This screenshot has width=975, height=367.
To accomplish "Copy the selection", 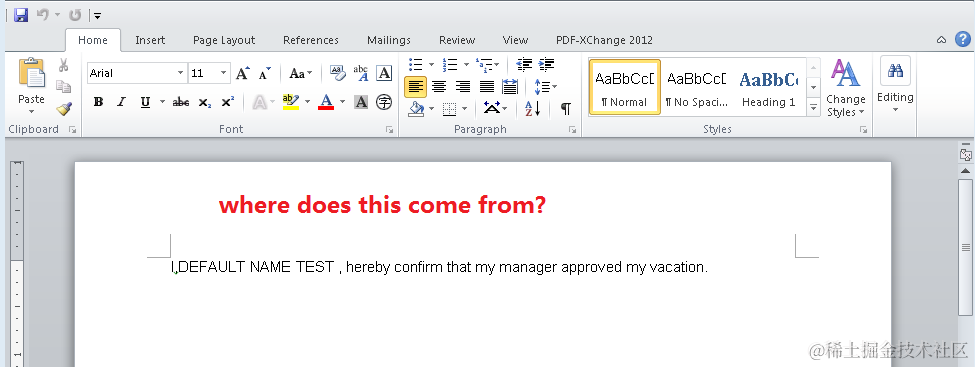I will 63,87.
